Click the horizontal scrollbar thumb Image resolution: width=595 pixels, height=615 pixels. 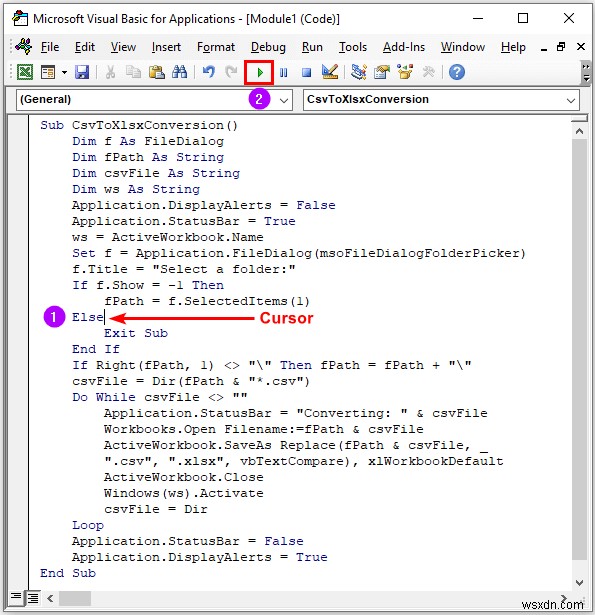pos(75,599)
